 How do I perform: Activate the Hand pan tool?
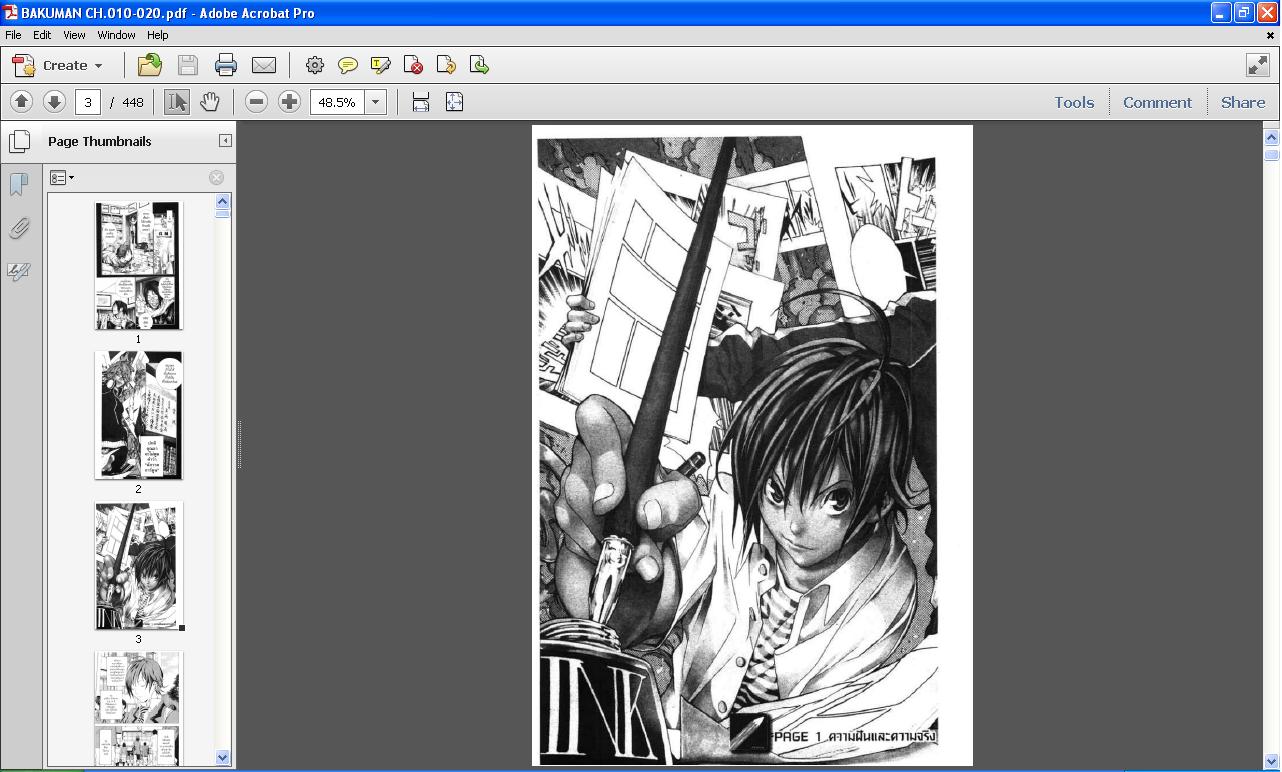click(209, 102)
